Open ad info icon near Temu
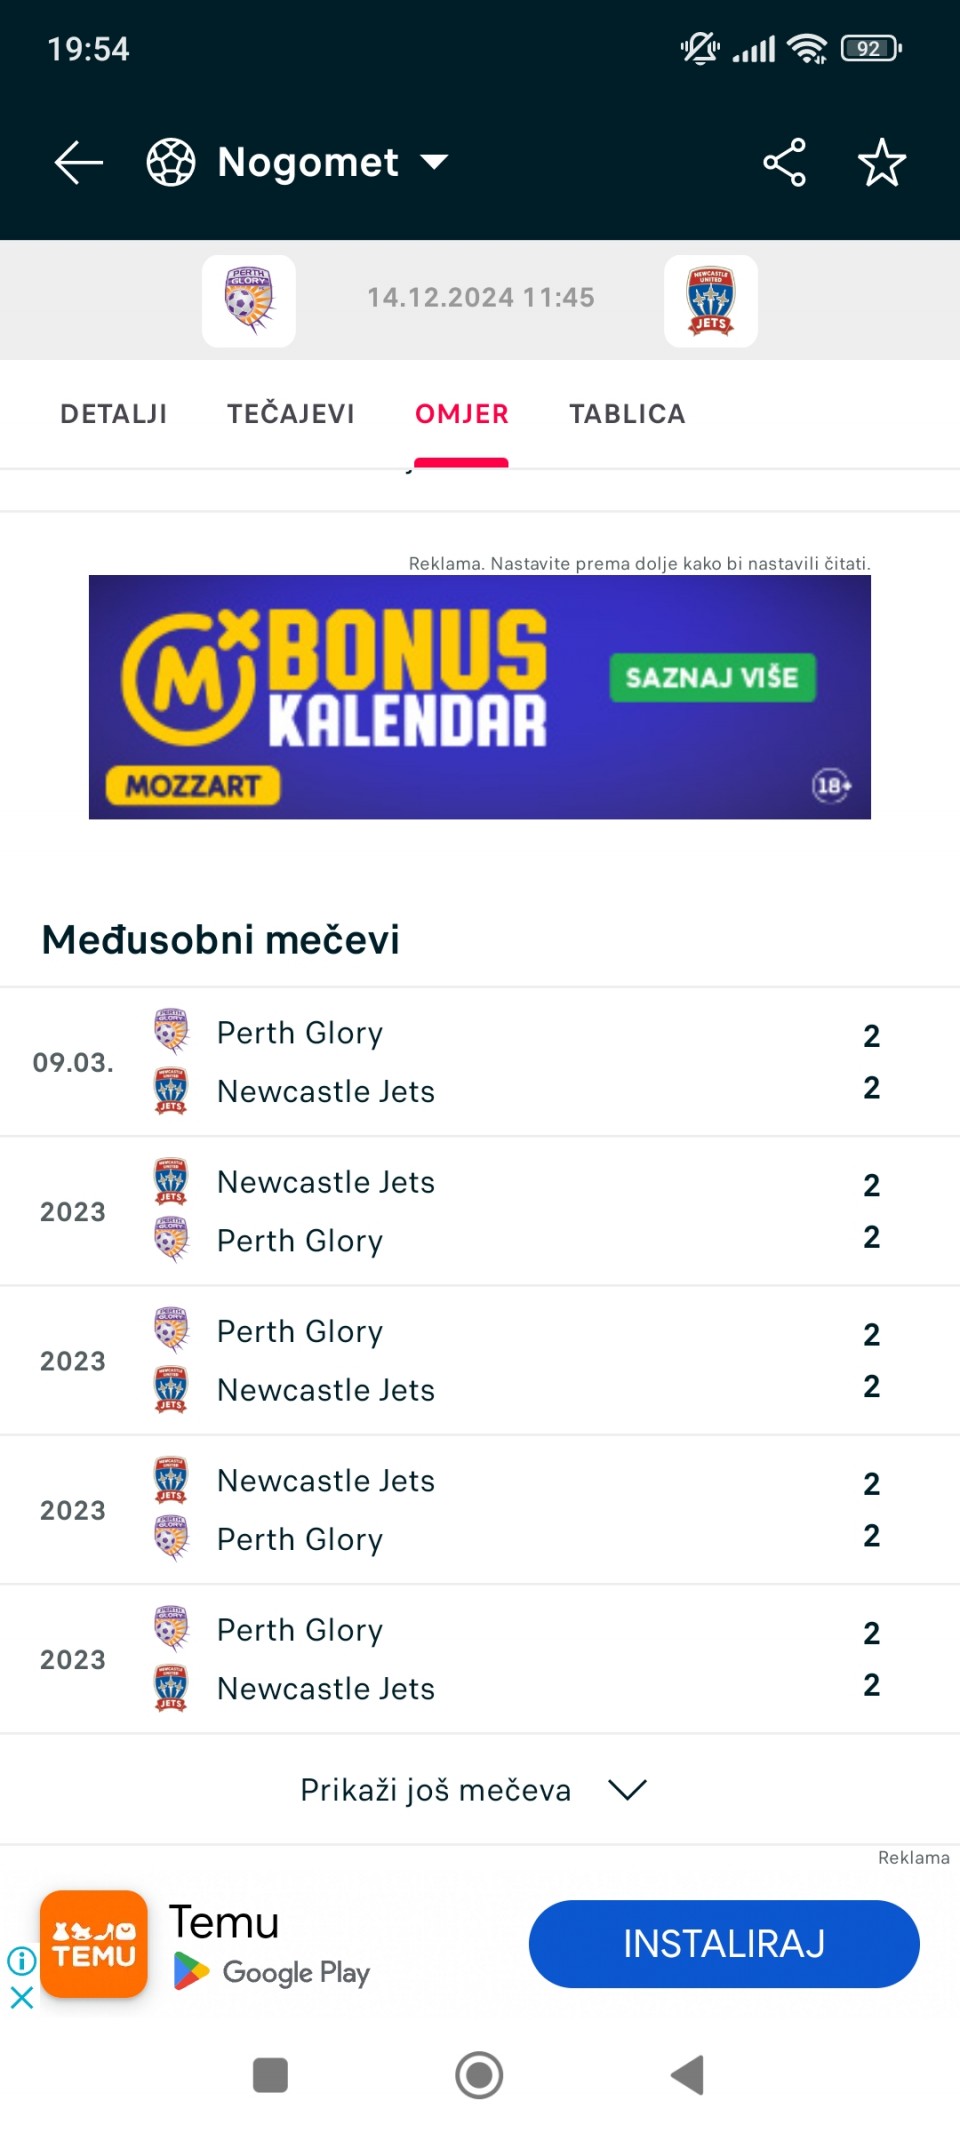The width and height of the screenshot is (960, 2133). click(x=21, y=1960)
